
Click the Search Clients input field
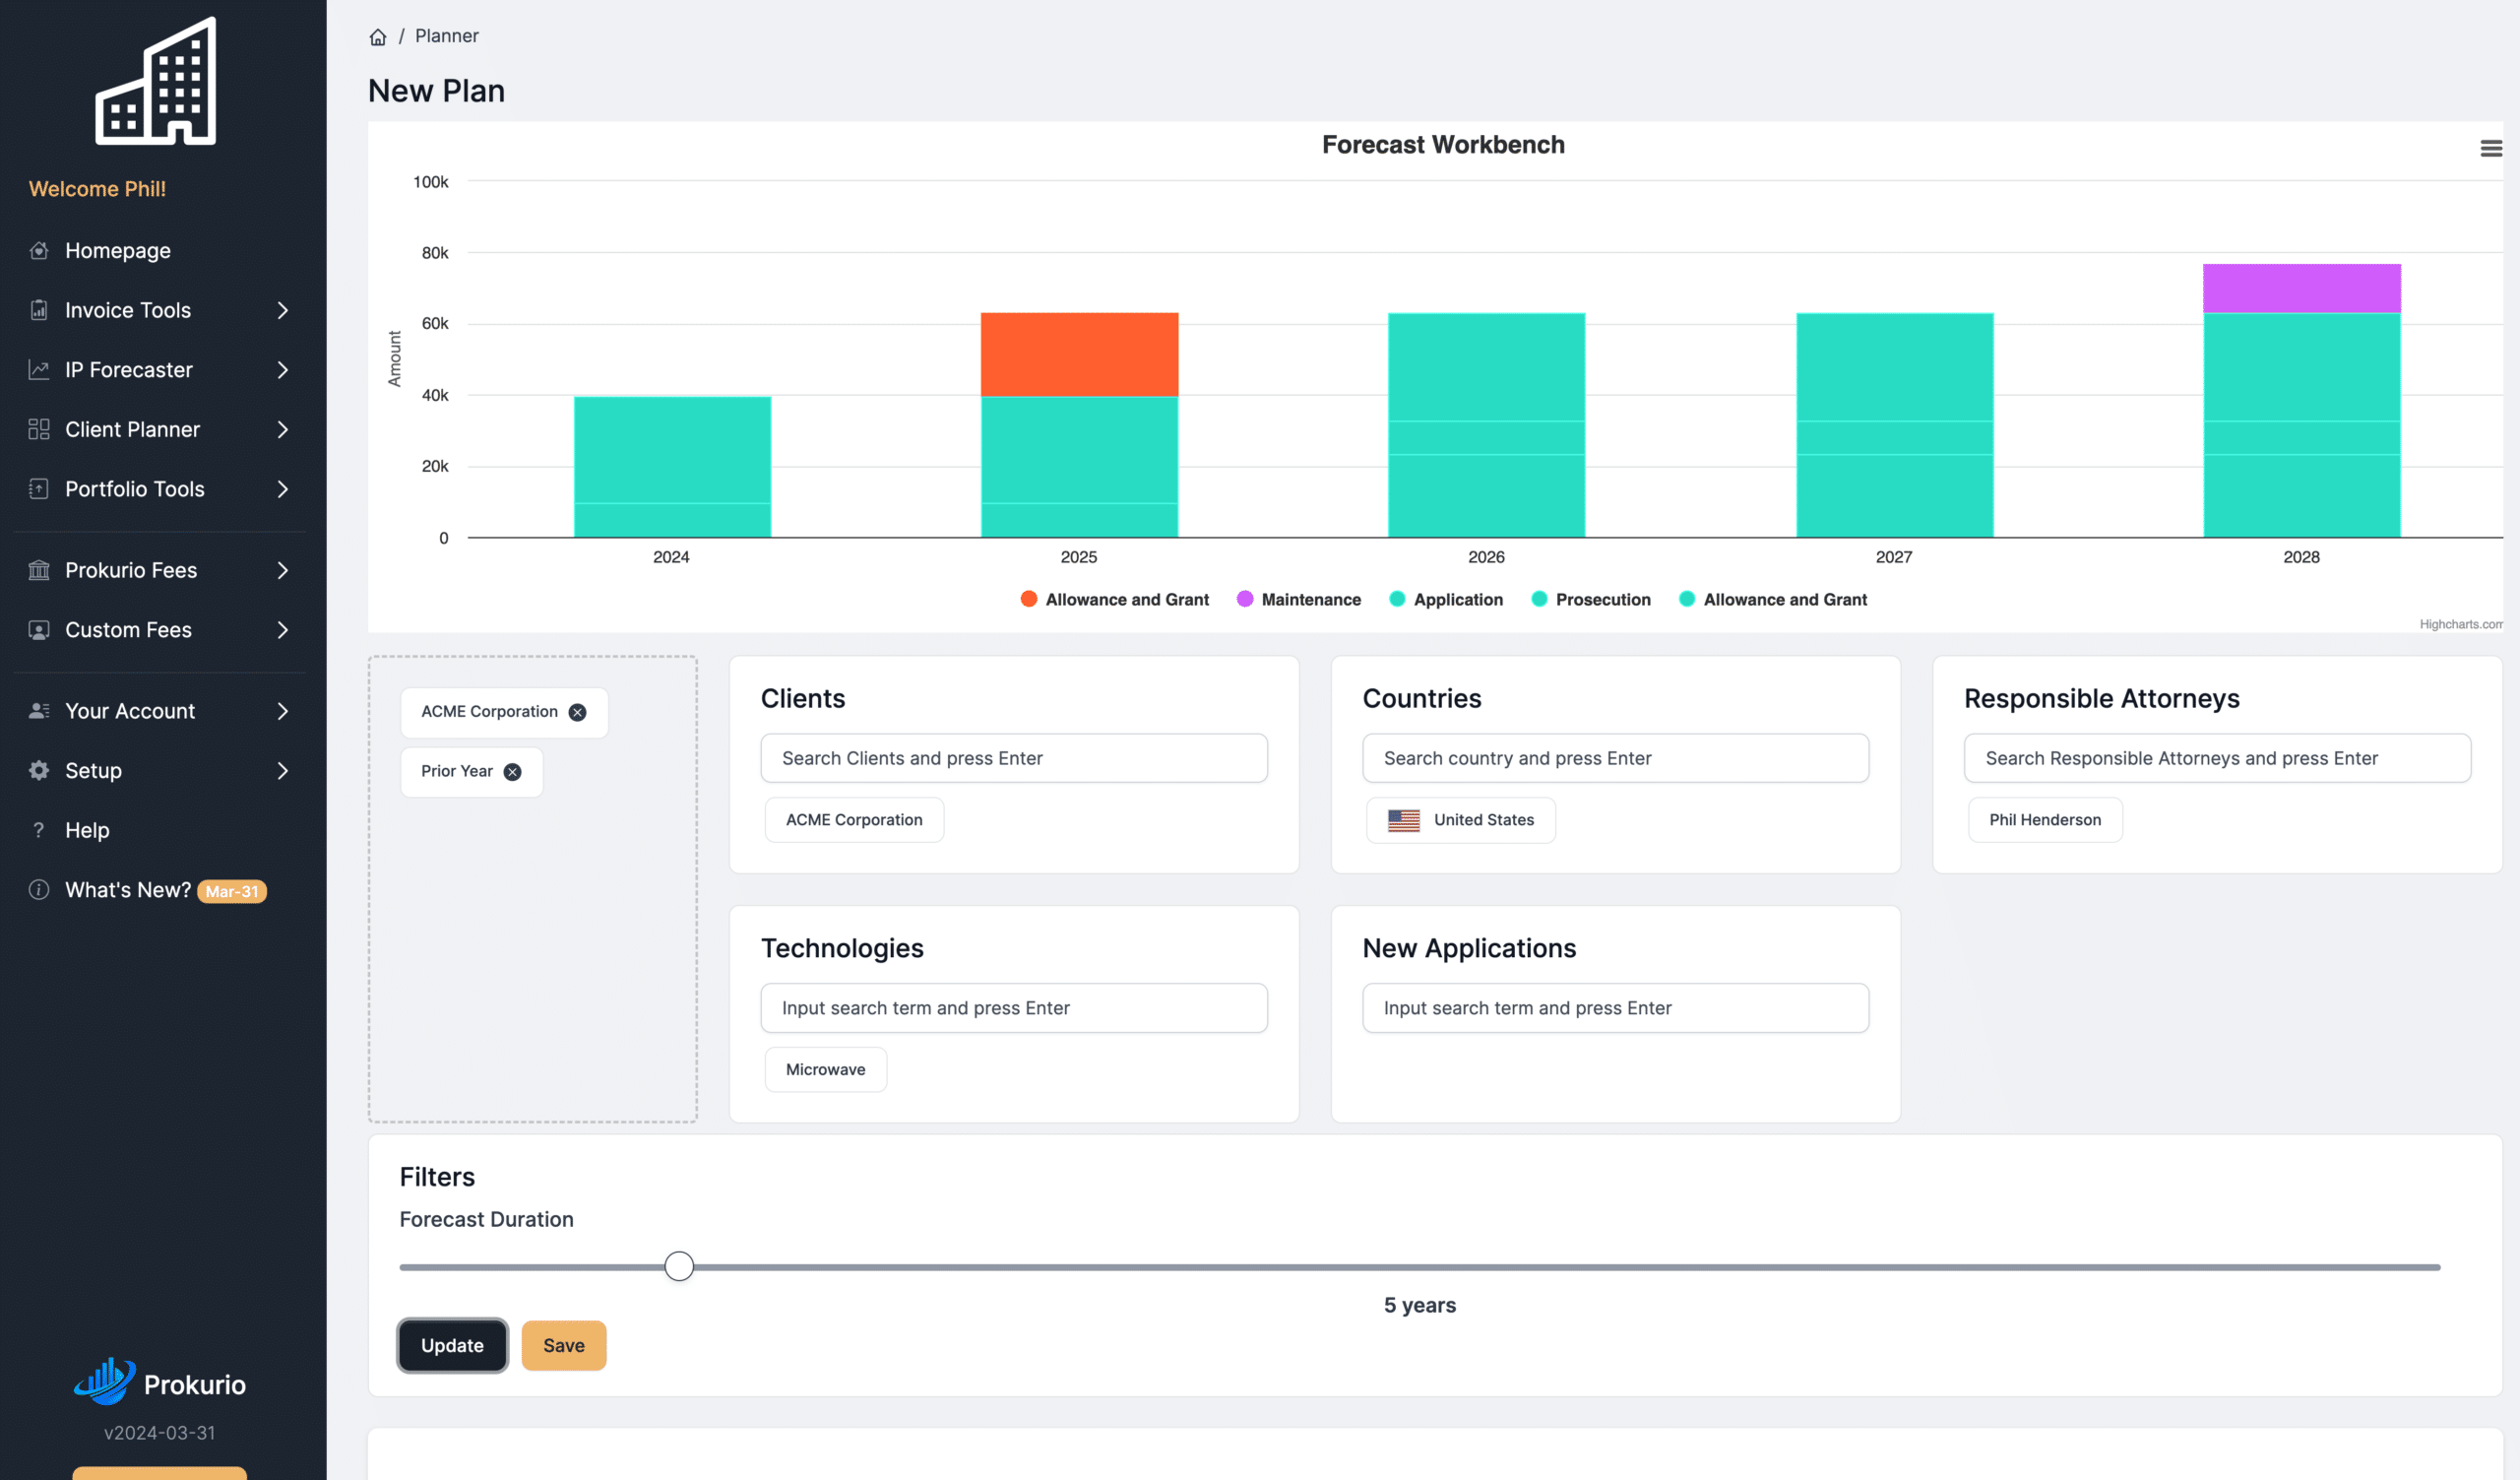pyautogui.click(x=1014, y=758)
